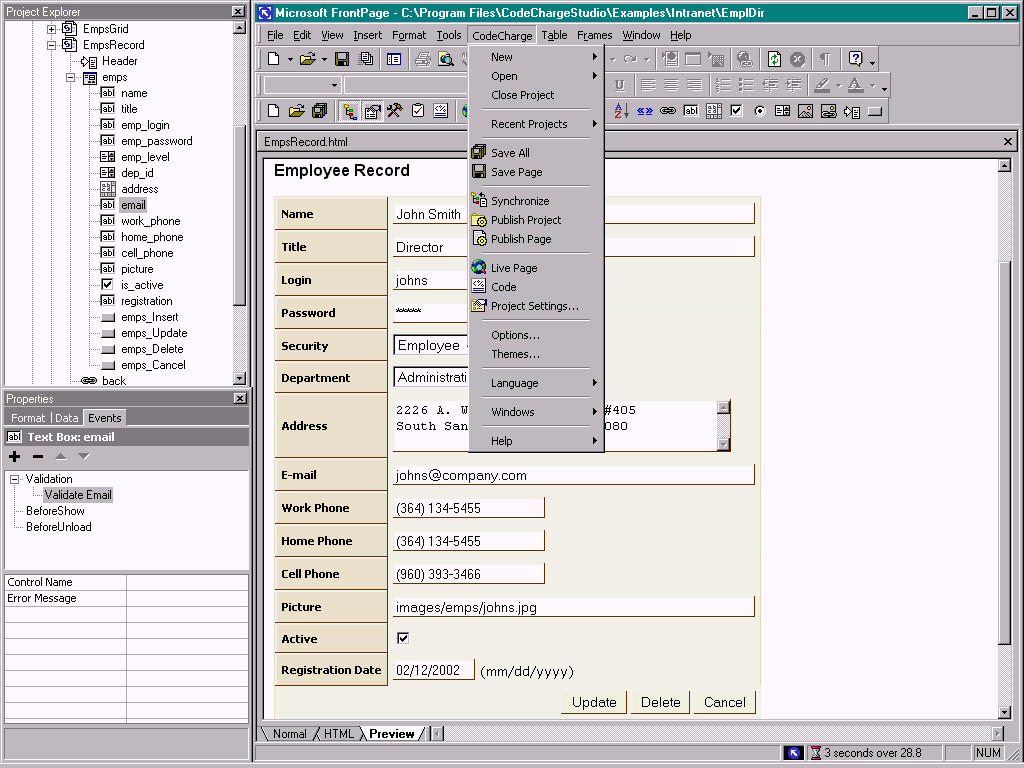The image size is (1024, 768).
Task: Insert a List Box component icon
Action: click(782, 111)
